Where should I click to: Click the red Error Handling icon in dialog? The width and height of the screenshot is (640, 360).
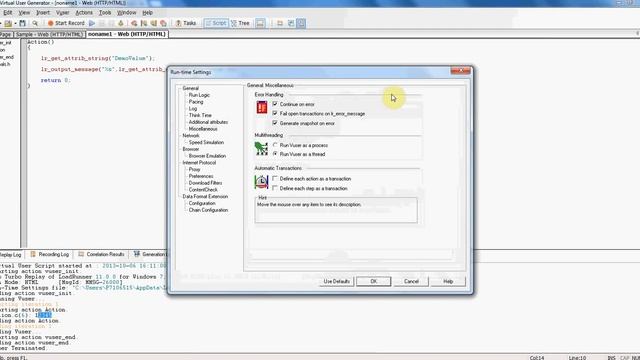pos(262,107)
